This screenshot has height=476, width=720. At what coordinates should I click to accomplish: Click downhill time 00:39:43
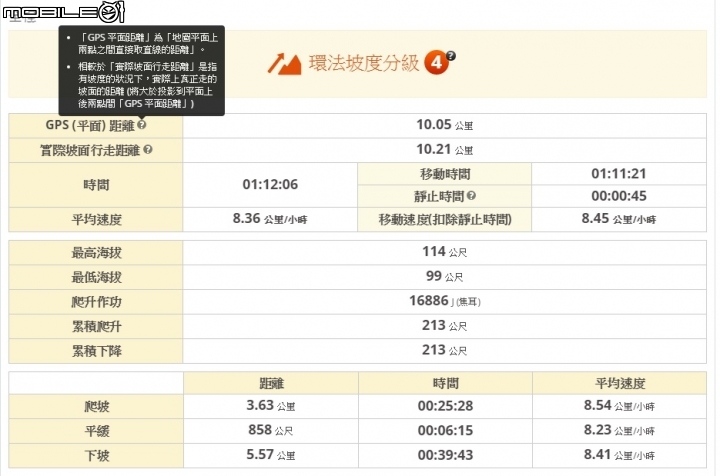[x=445, y=456]
